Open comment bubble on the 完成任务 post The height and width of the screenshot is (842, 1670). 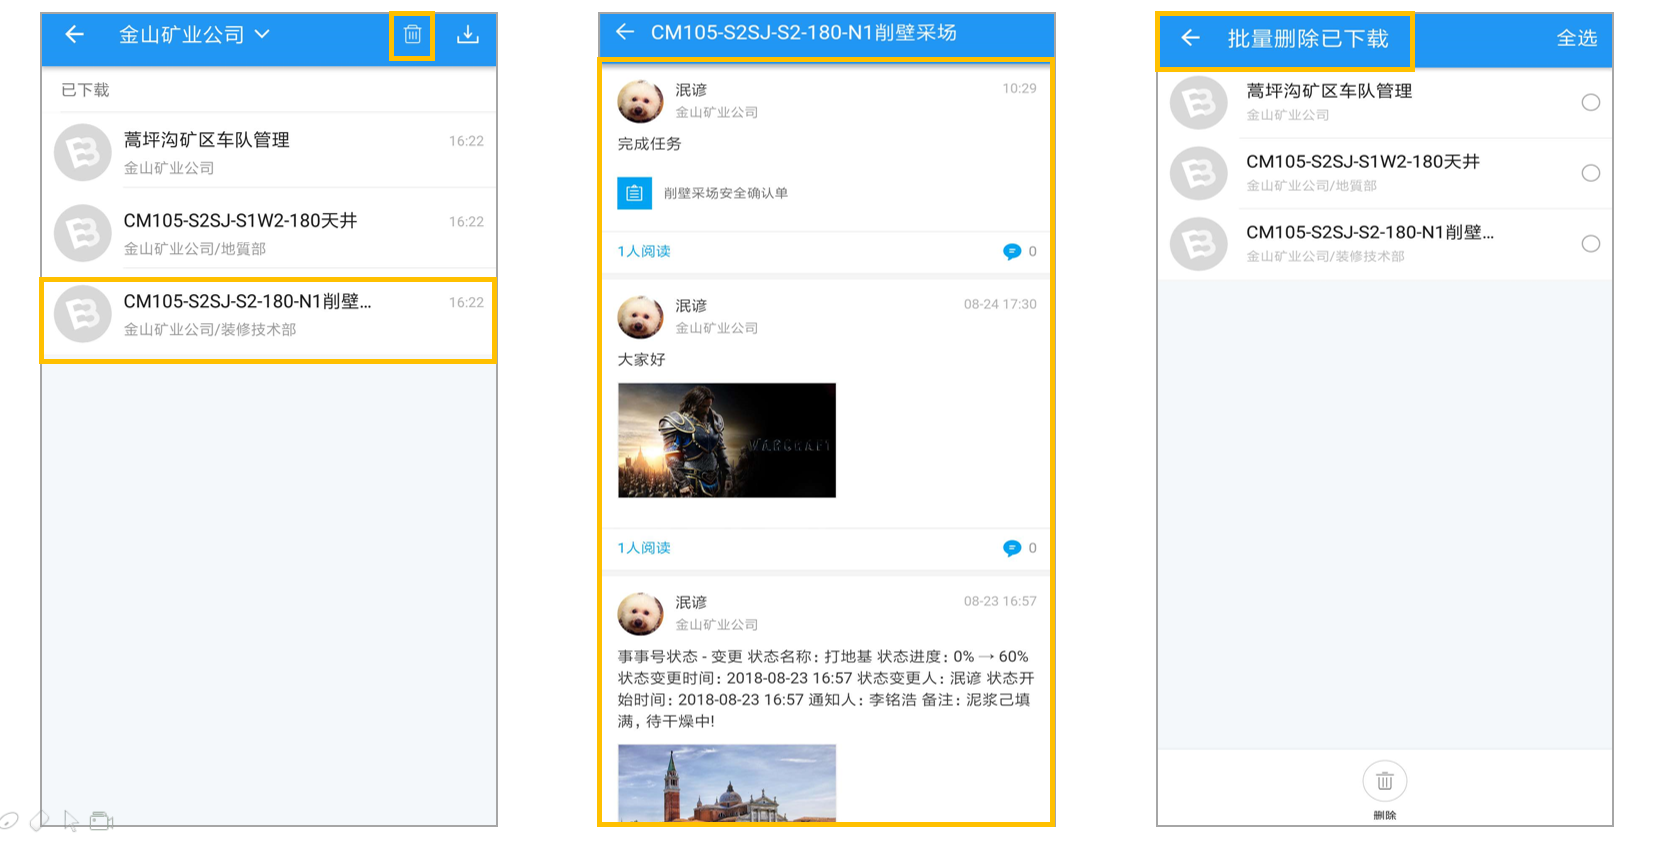1012,251
